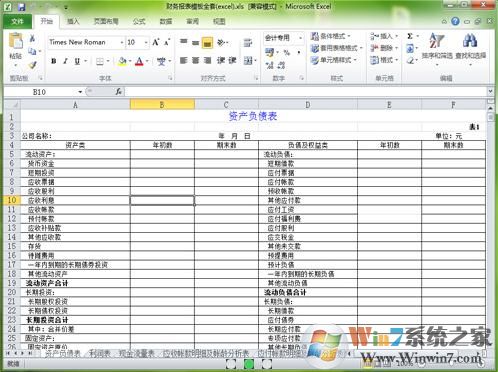Open Find and Select (查找和选择) binoculars
This screenshot has width=498, height=372.
(470, 48)
